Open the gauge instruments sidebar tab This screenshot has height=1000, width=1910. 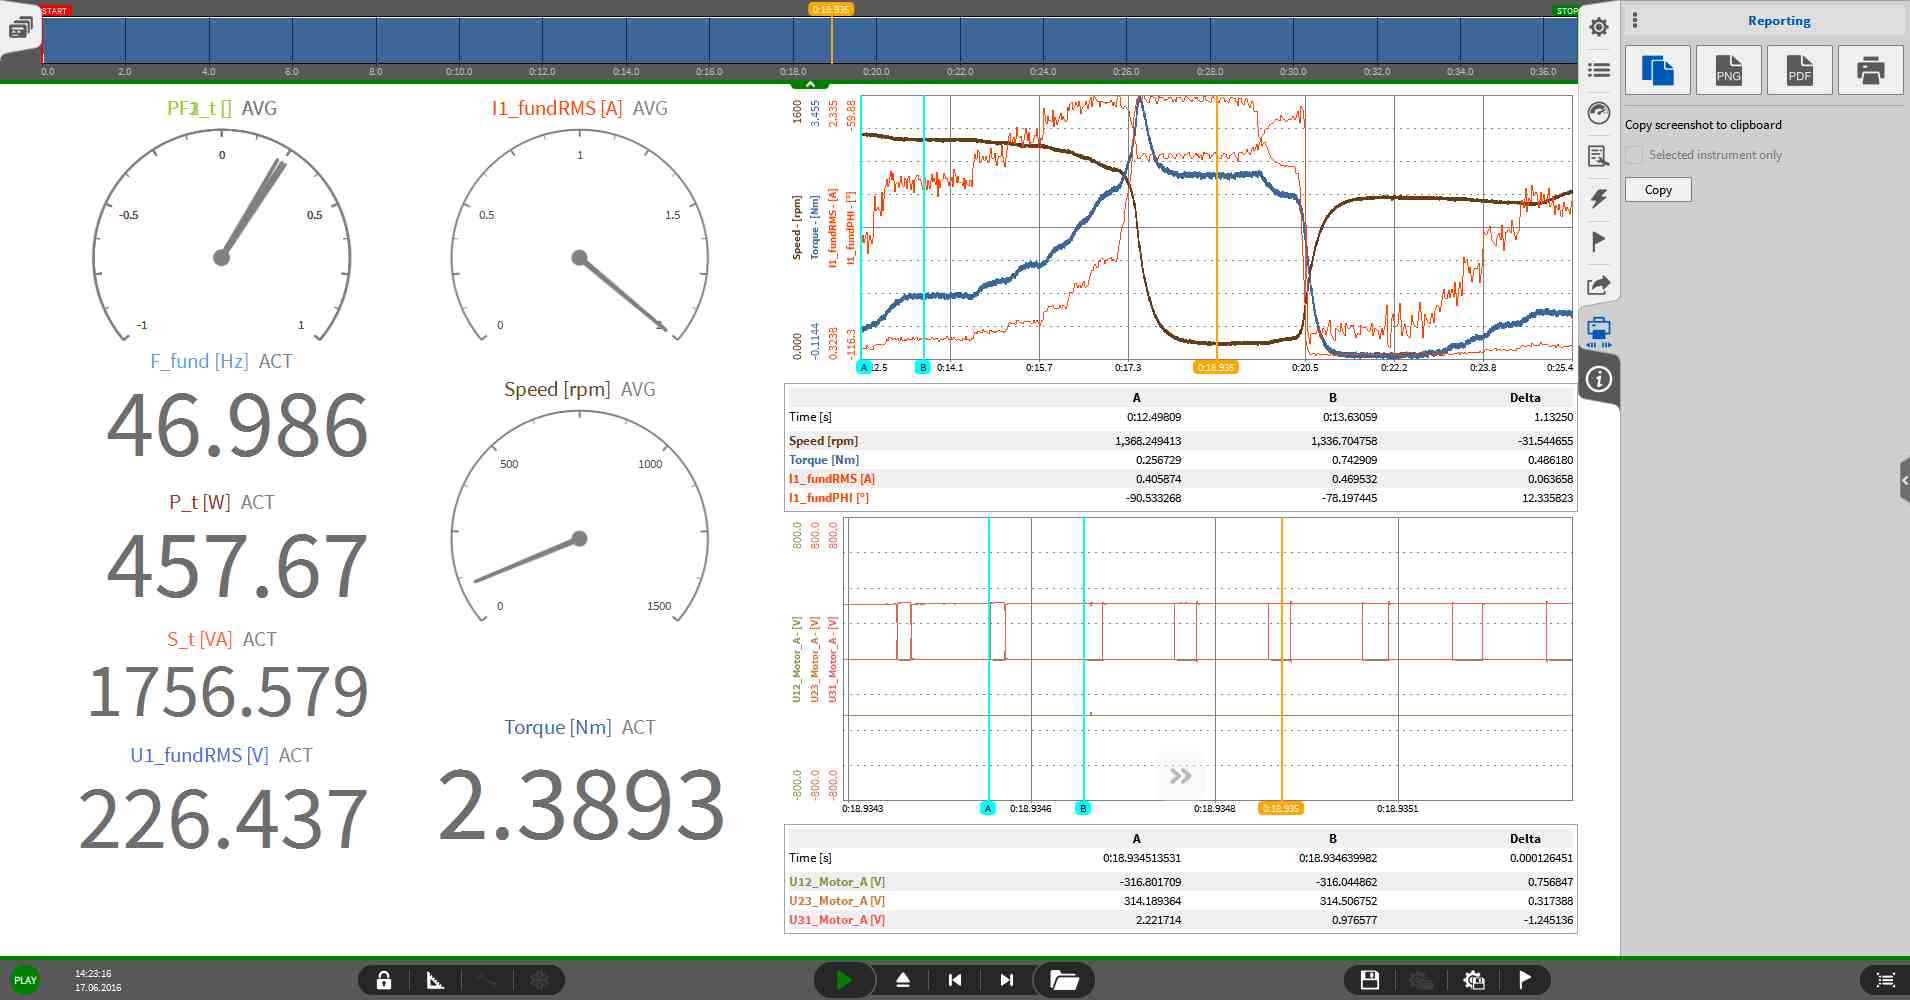tap(1599, 113)
